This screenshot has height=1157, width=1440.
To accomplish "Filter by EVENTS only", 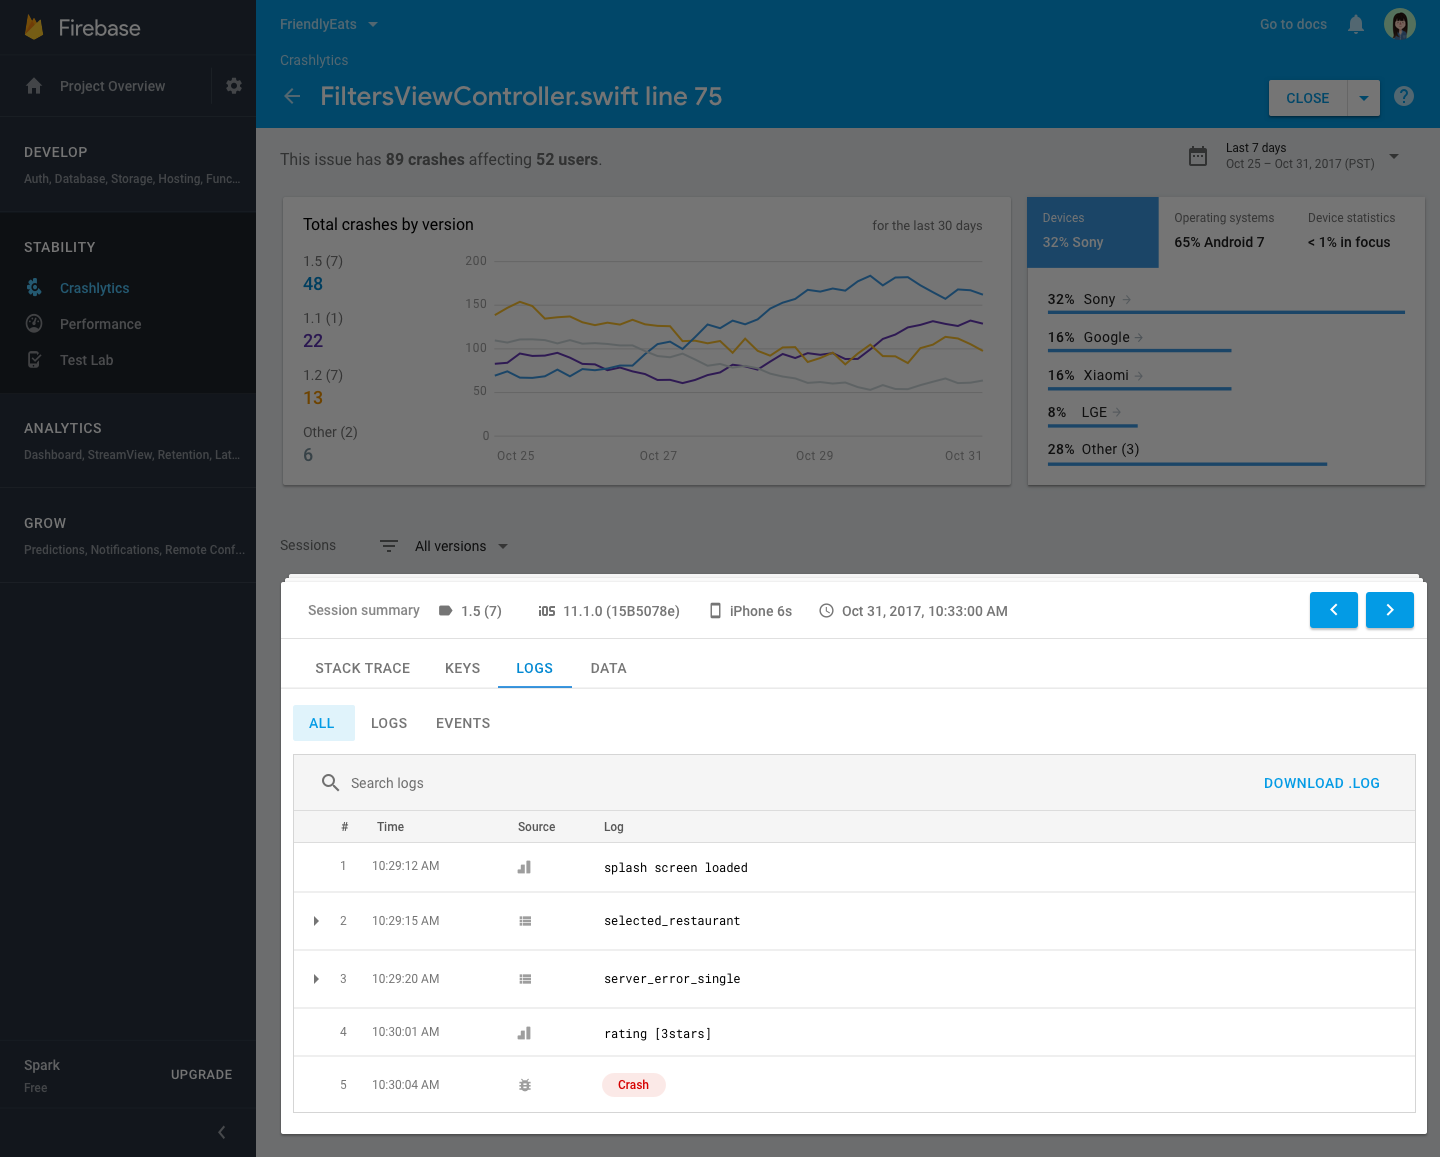I will click(x=462, y=723).
